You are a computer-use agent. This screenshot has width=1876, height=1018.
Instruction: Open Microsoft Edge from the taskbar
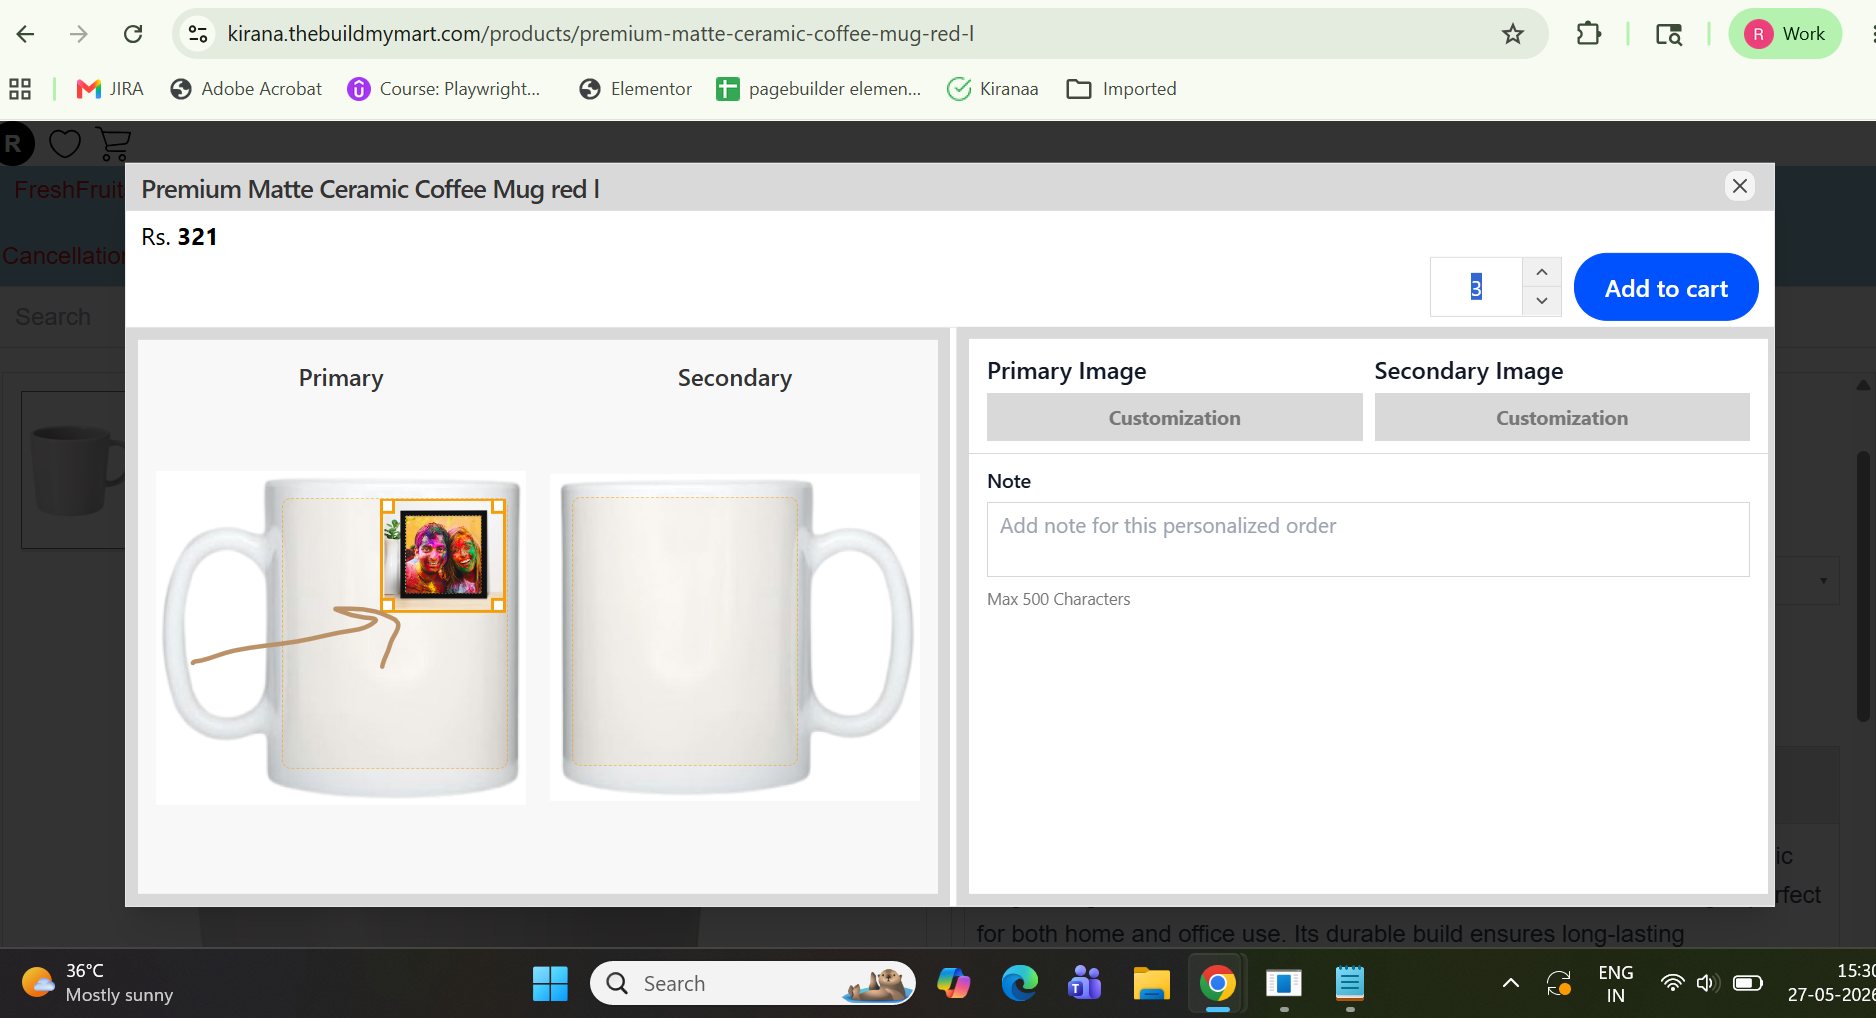[1019, 984]
